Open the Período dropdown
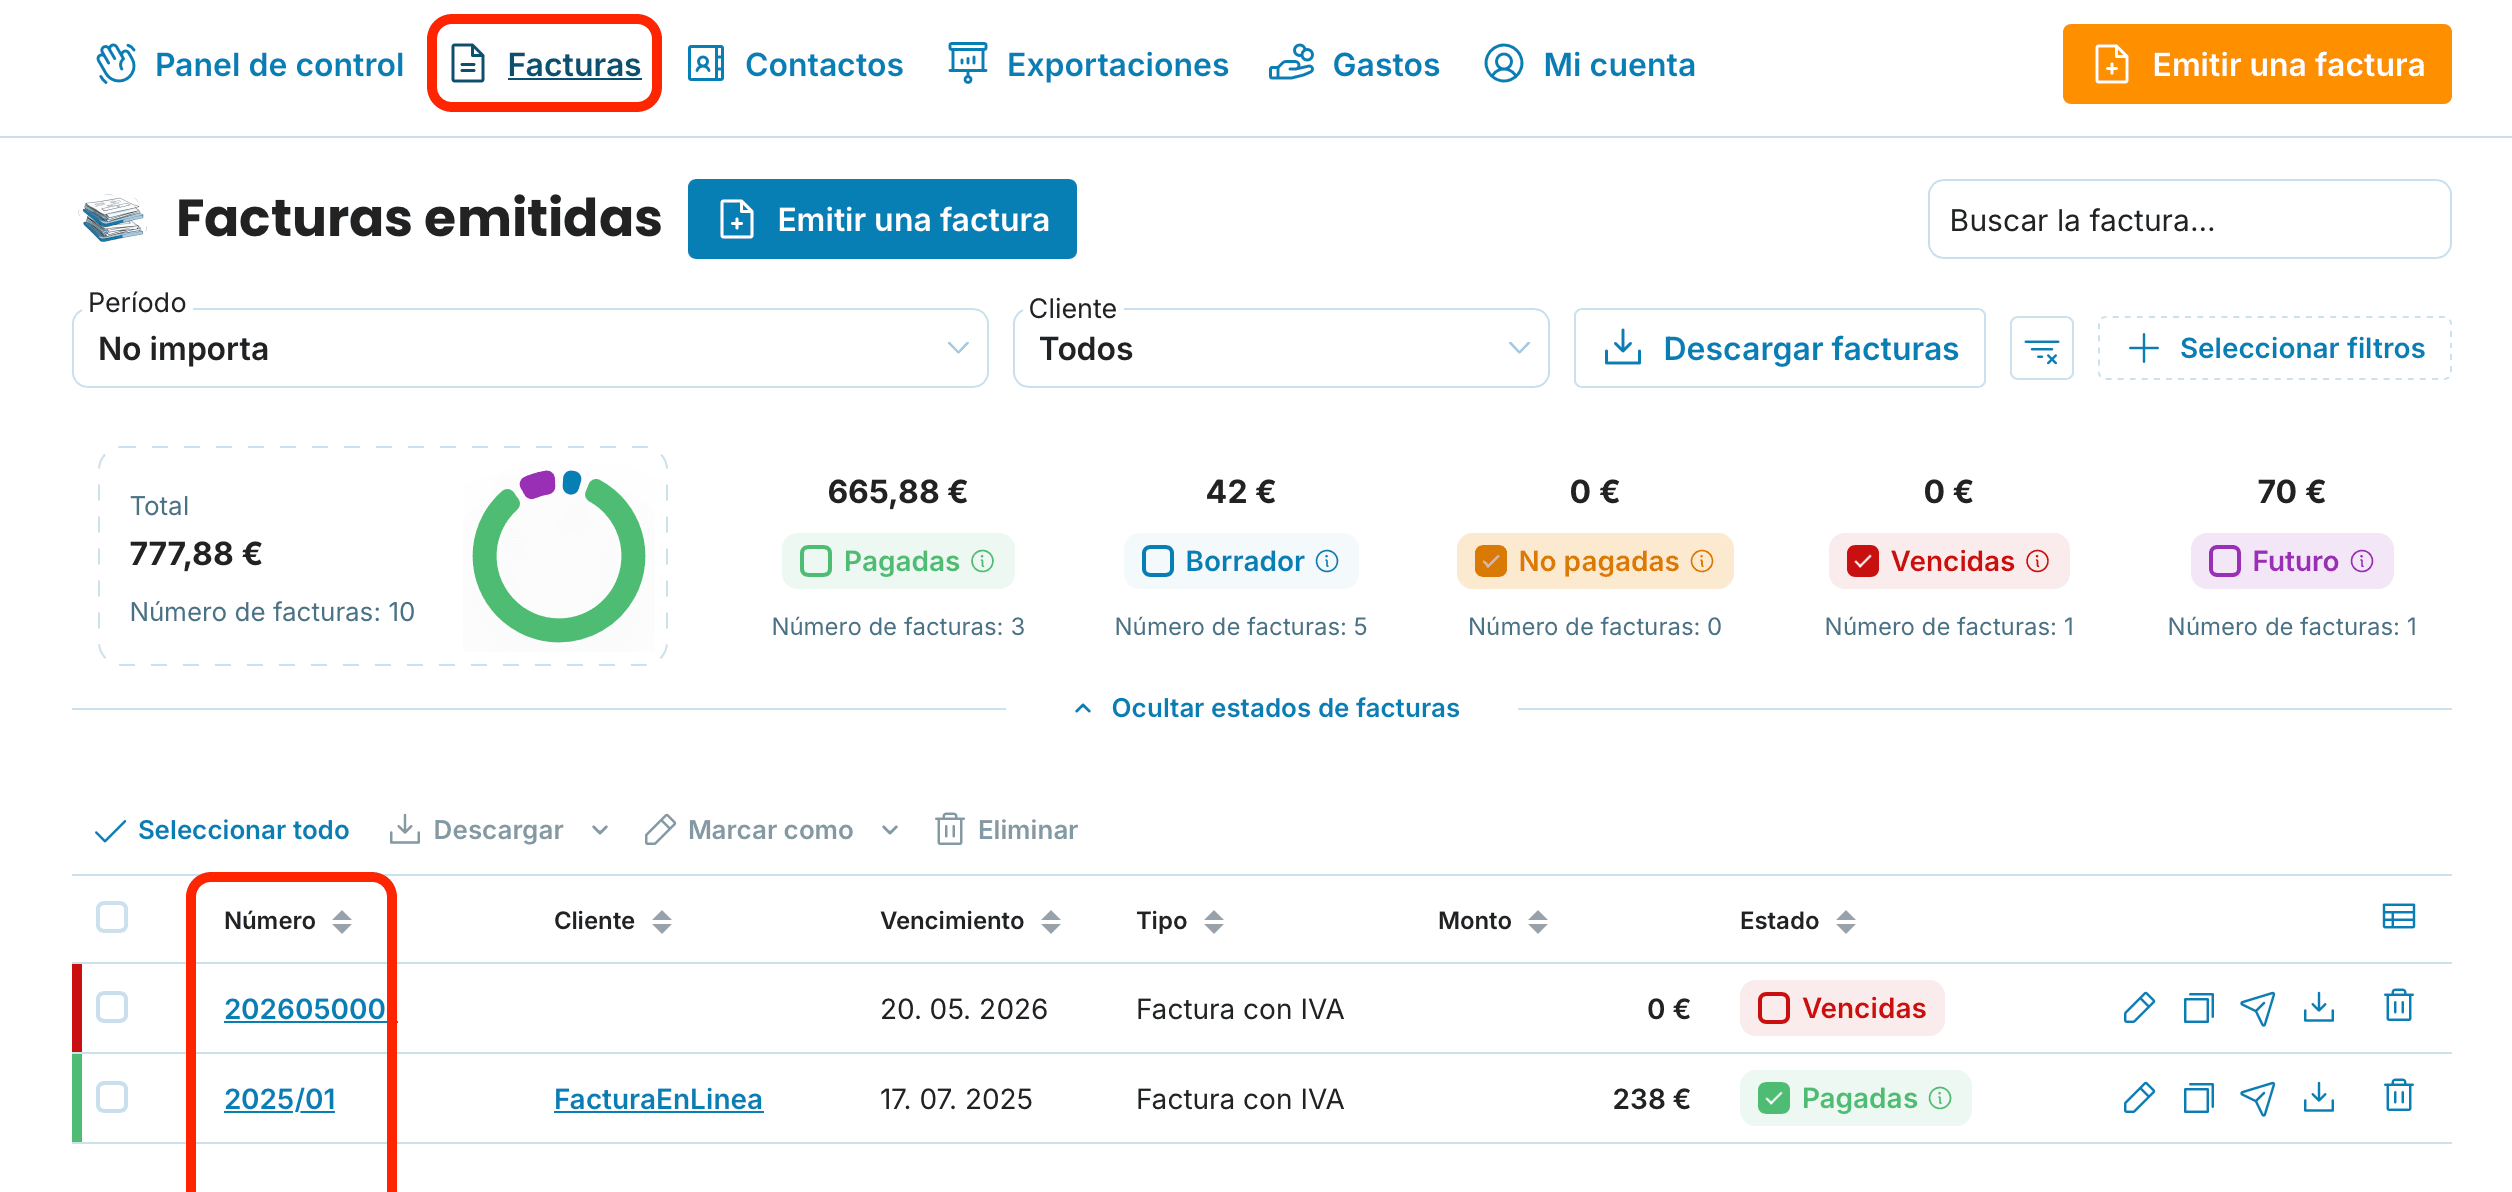This screenshot has height=1192, width=2512. pyautogui.click(x=530, y=348)
